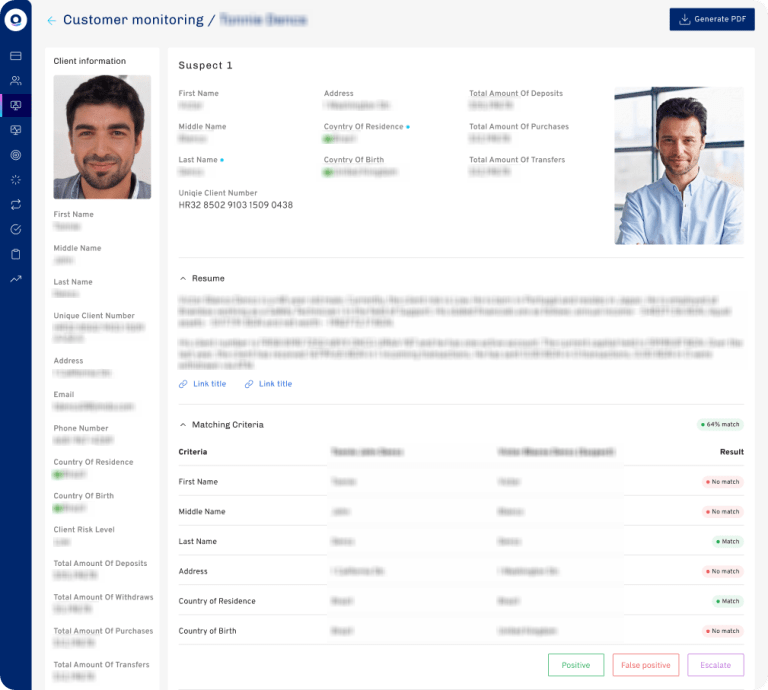
Task: Click the blue dot beside Country Of Residence
Action: 408,127
